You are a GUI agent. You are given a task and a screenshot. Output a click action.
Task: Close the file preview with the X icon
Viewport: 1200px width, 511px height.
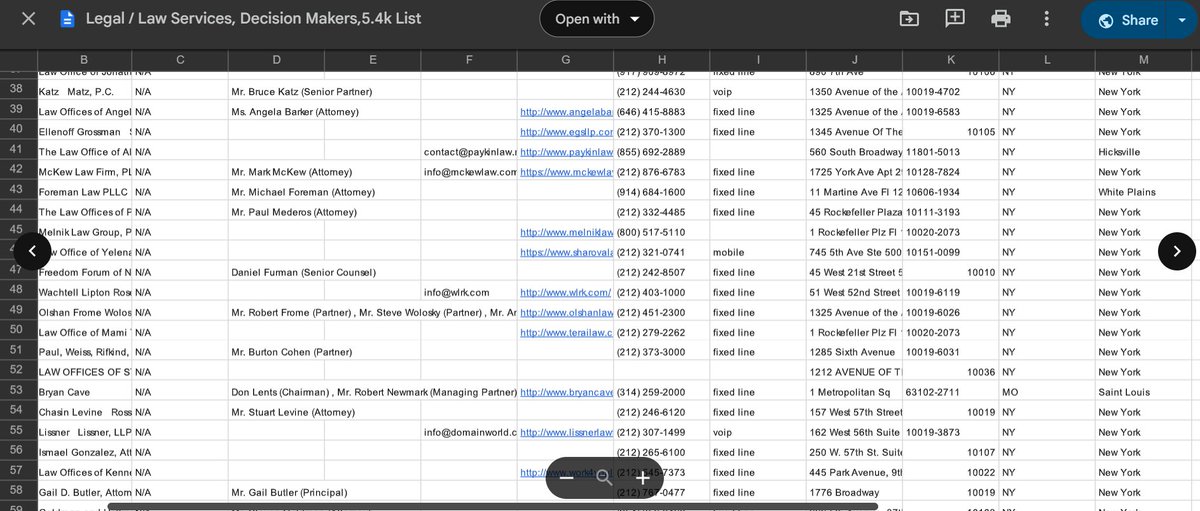point(29,19)
